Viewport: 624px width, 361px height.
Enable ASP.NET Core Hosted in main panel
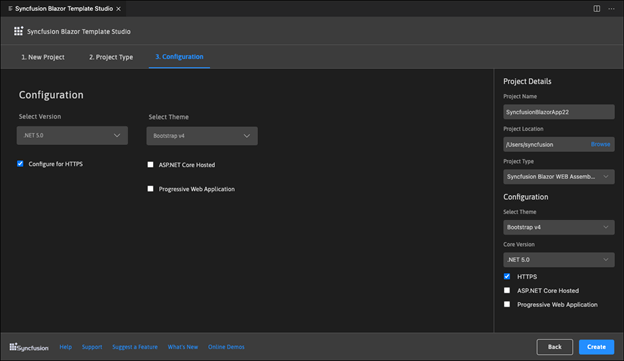tap(150, 164)
